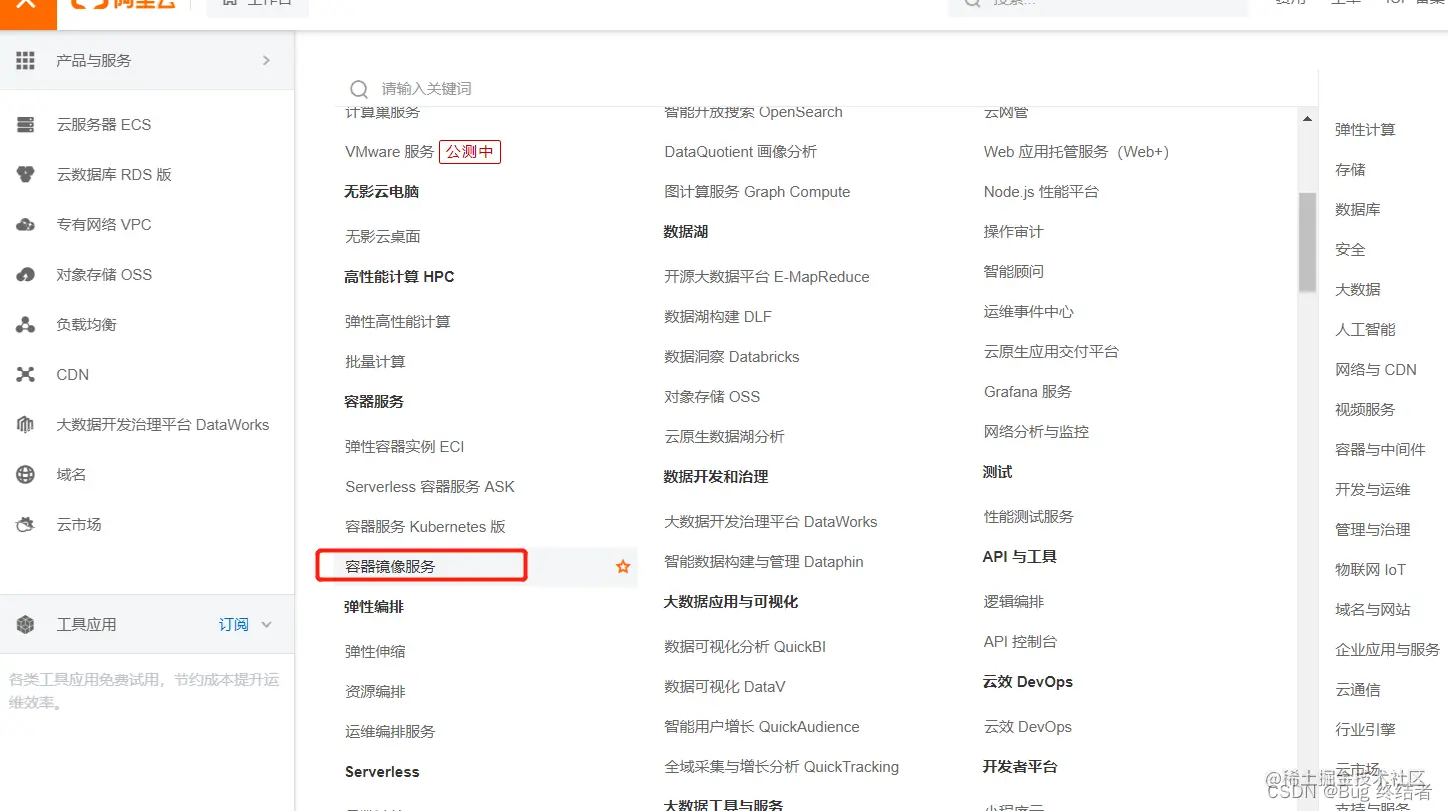1448x811 pixels.
Task: Open 全域采集与增长分析 QuickTracking
Action: coord(782,767)
